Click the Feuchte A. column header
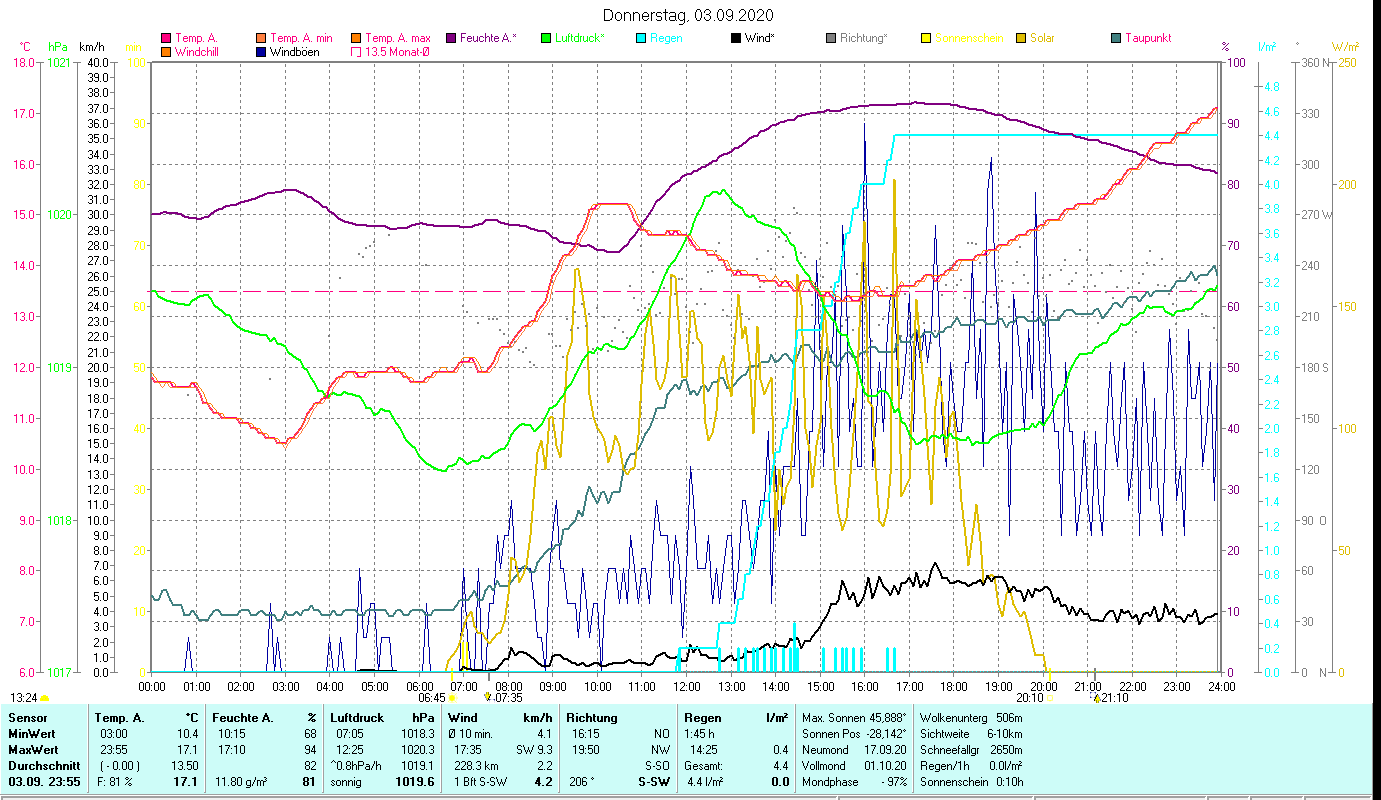 pyautogui.click(x=244, y=718)
